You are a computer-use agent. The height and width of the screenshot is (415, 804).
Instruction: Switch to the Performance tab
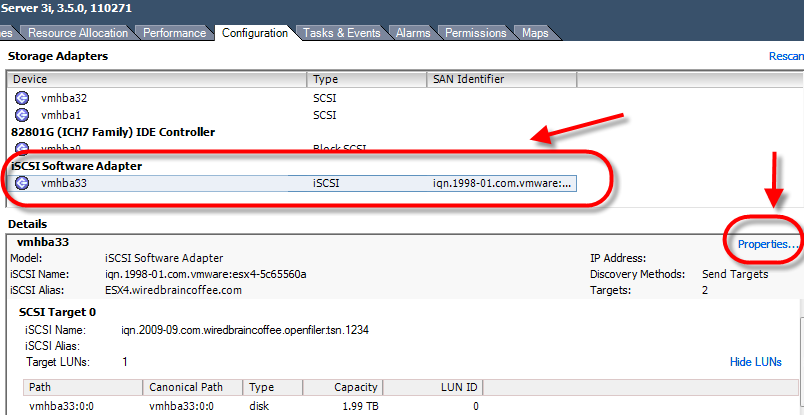point(174,33)
